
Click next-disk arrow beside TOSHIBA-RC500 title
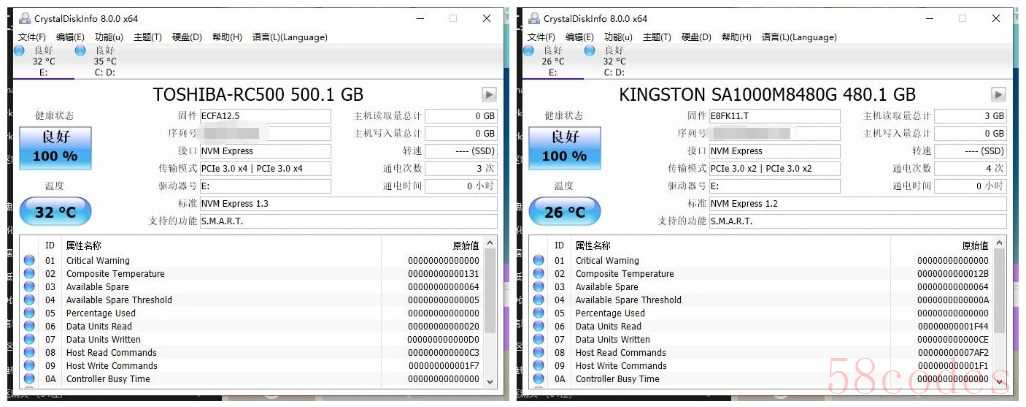[x=489, y=95]
